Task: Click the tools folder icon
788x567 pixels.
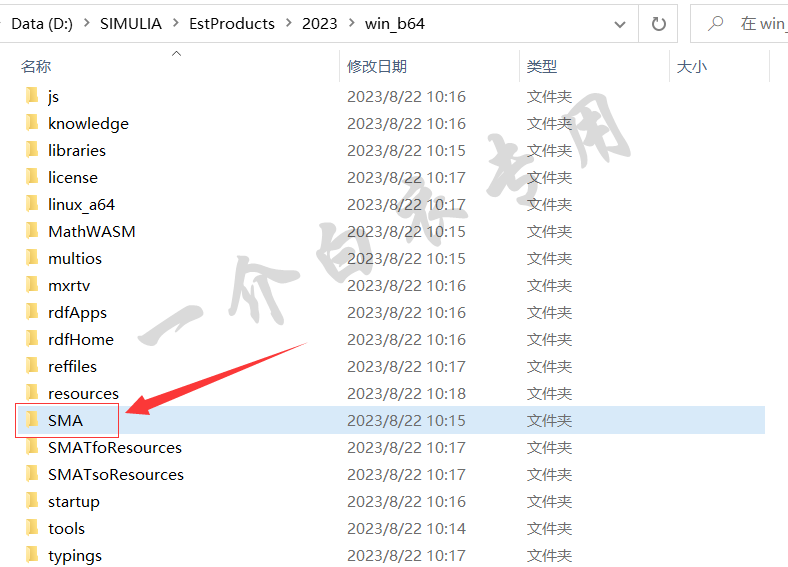Action: click(32, 528)
